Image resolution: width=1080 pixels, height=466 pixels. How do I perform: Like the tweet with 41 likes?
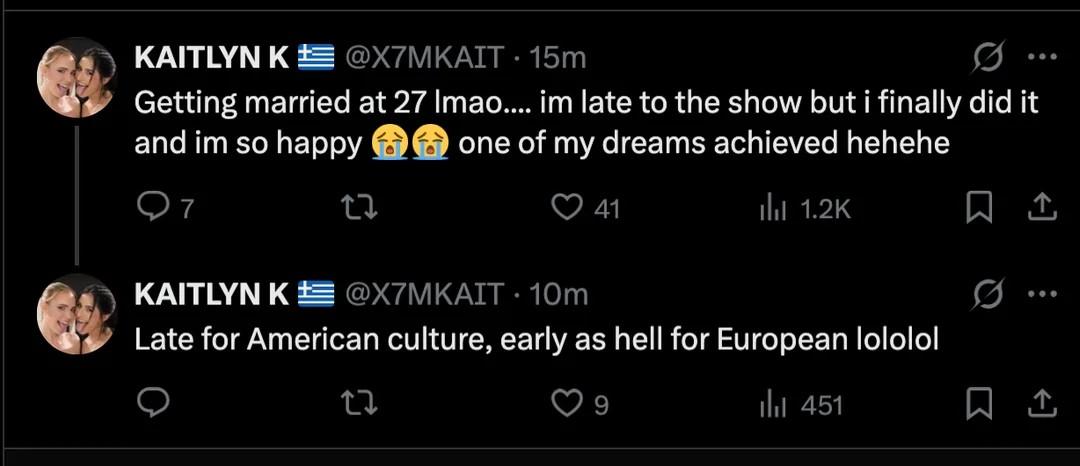point(568,207)
